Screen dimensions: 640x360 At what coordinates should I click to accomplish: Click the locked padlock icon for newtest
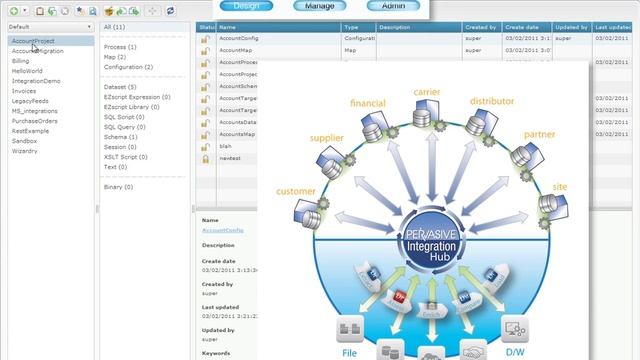pos(205,159)
